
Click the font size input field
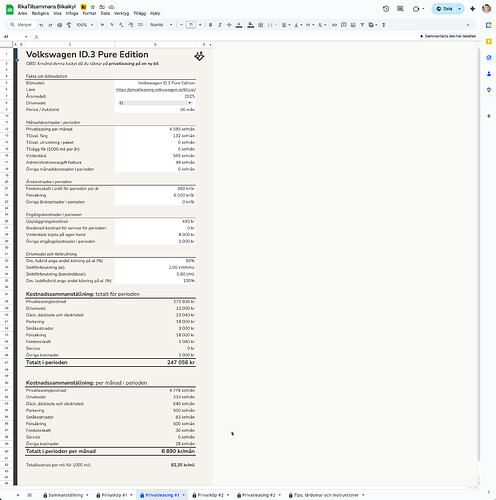pyautogui.click(x=191, y=25)
